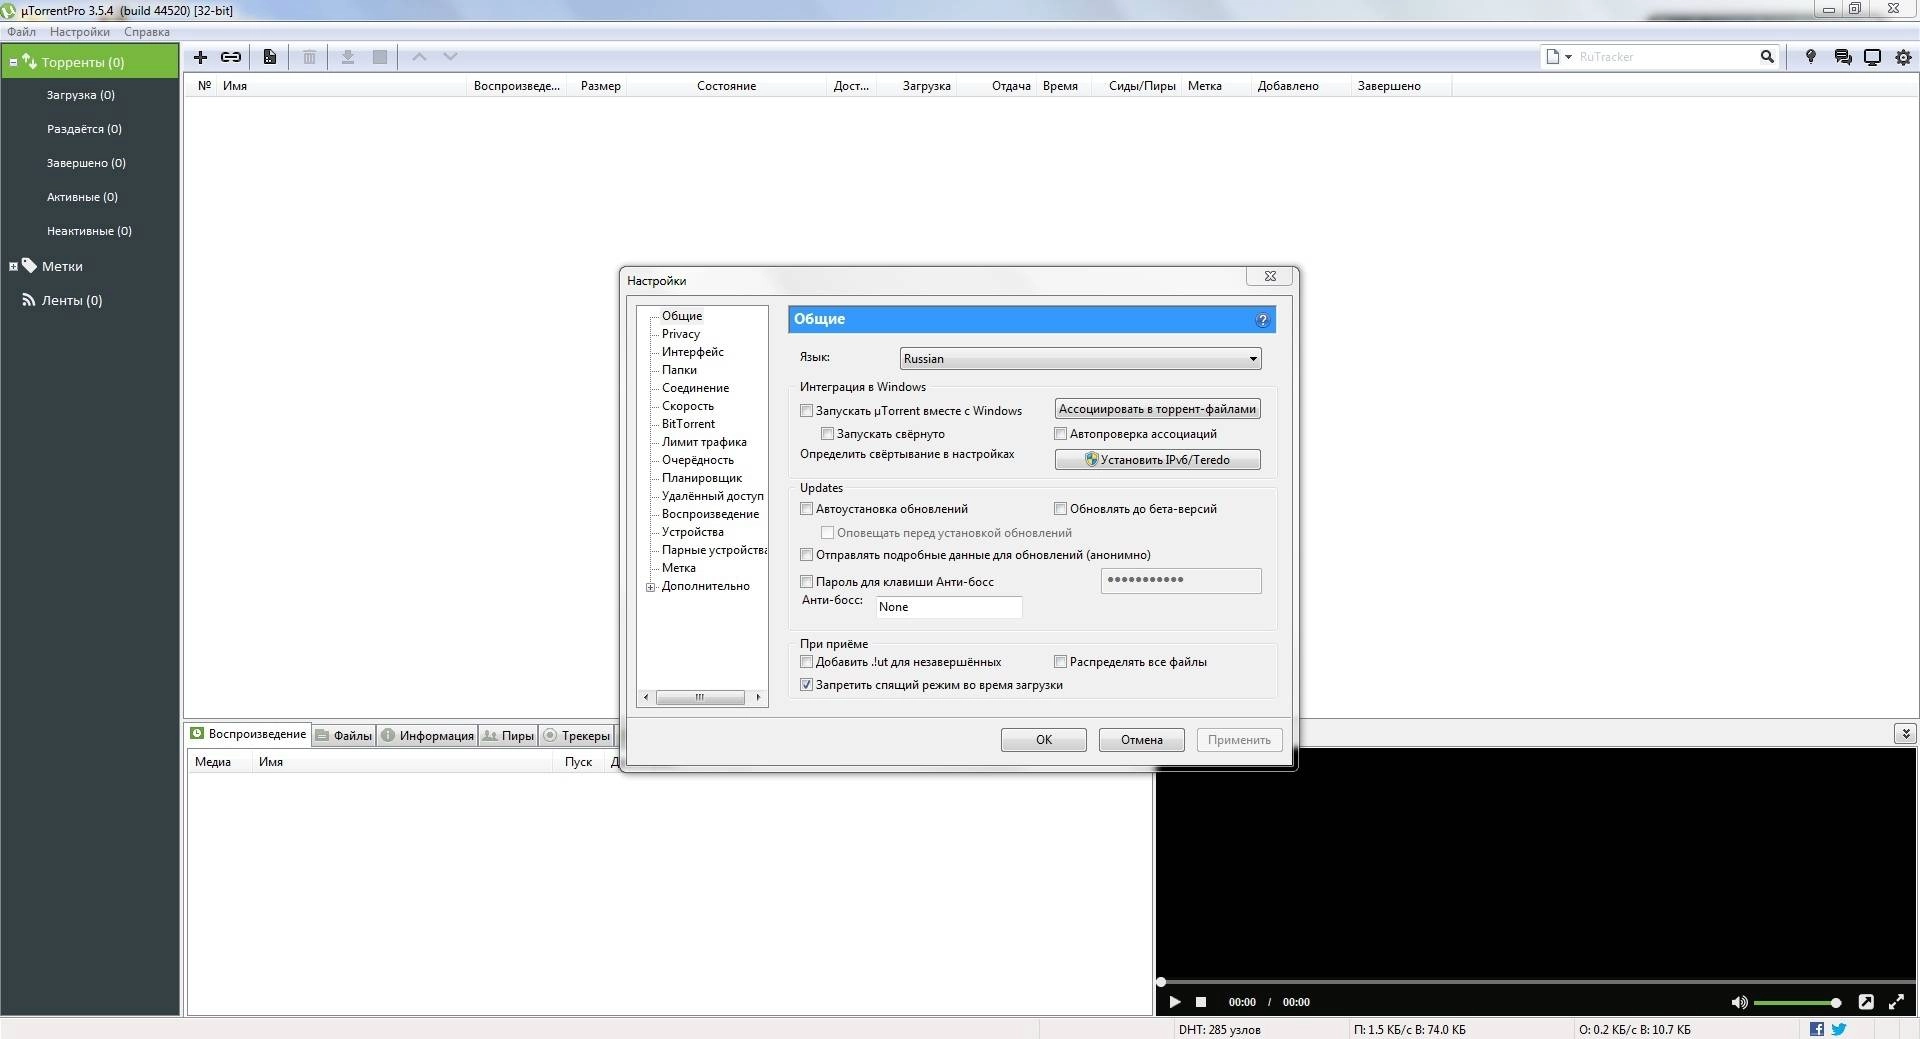Click the video seek progress bar
This screenshot has height=1039, width=1920.
pyautogui.click(x=1536, y=982)
